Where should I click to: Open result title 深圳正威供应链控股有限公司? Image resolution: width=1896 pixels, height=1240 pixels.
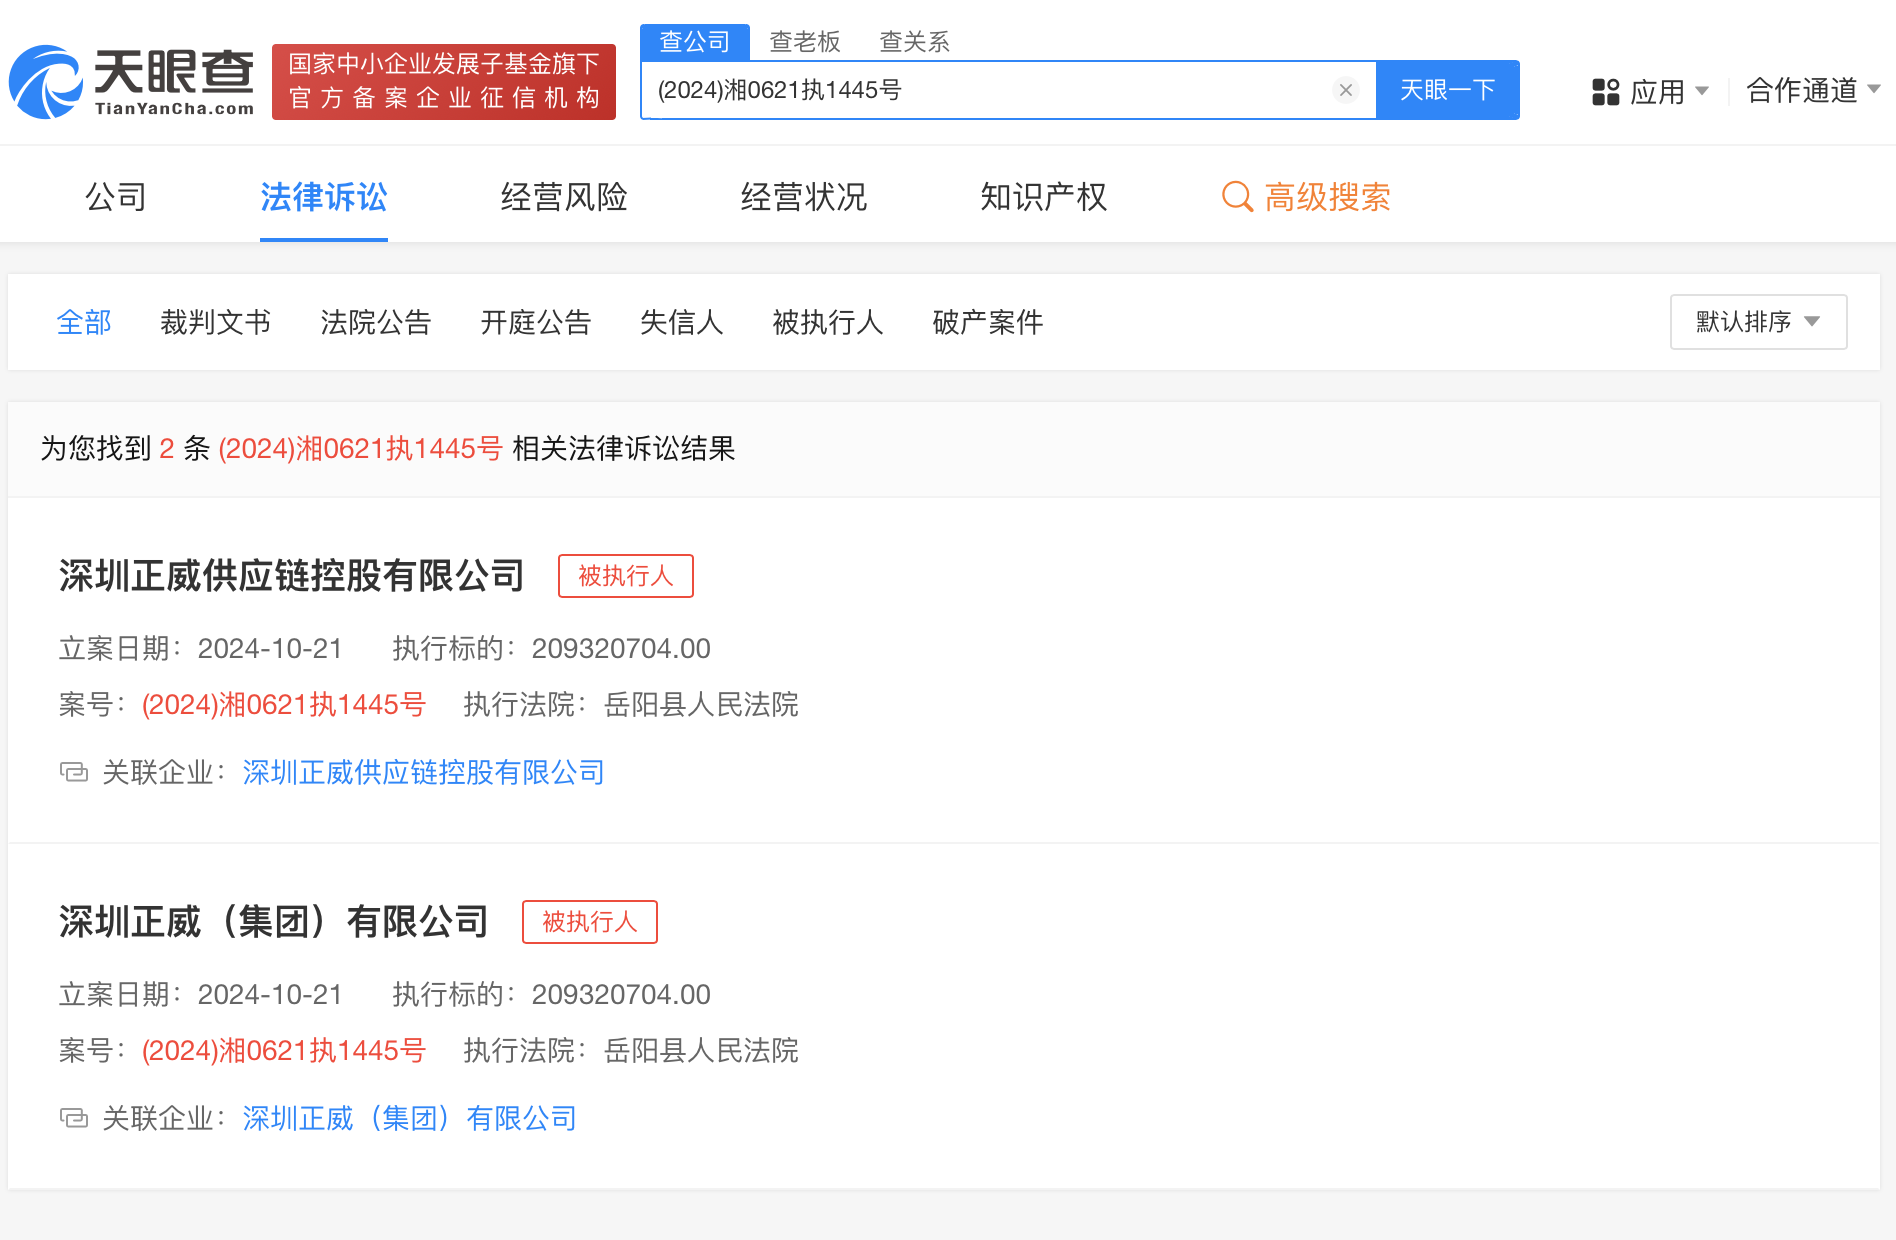[292, 576]
